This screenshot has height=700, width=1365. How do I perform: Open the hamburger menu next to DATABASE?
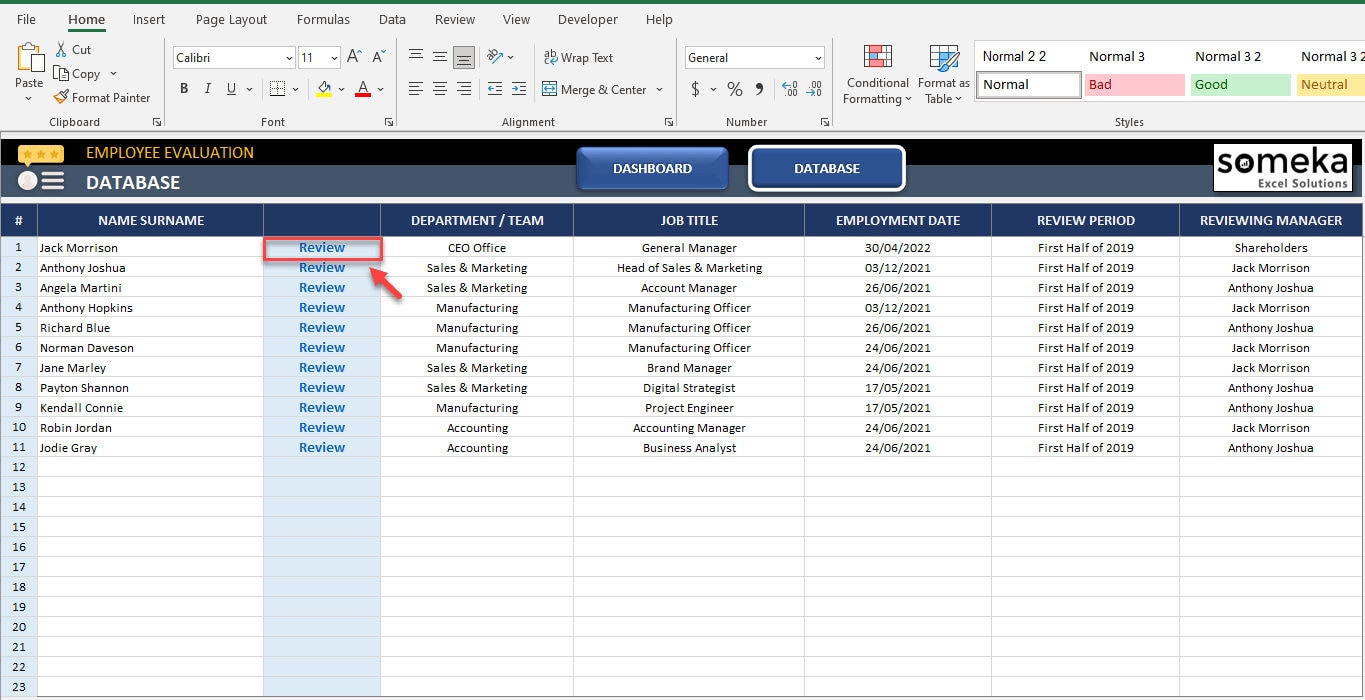tap(52, 181)
